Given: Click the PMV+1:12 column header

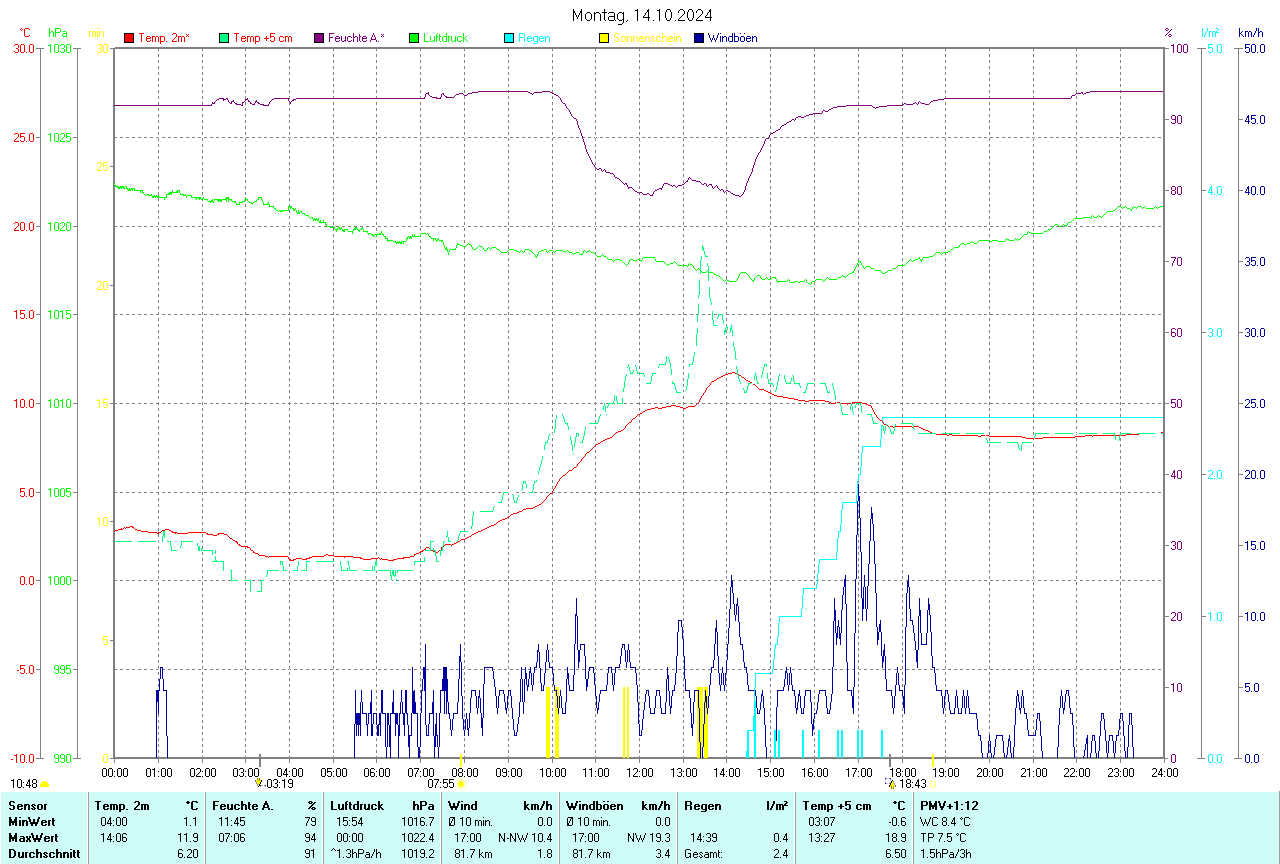Looking at the screenshot, I should pyautogui.click(x=949, y=806).
